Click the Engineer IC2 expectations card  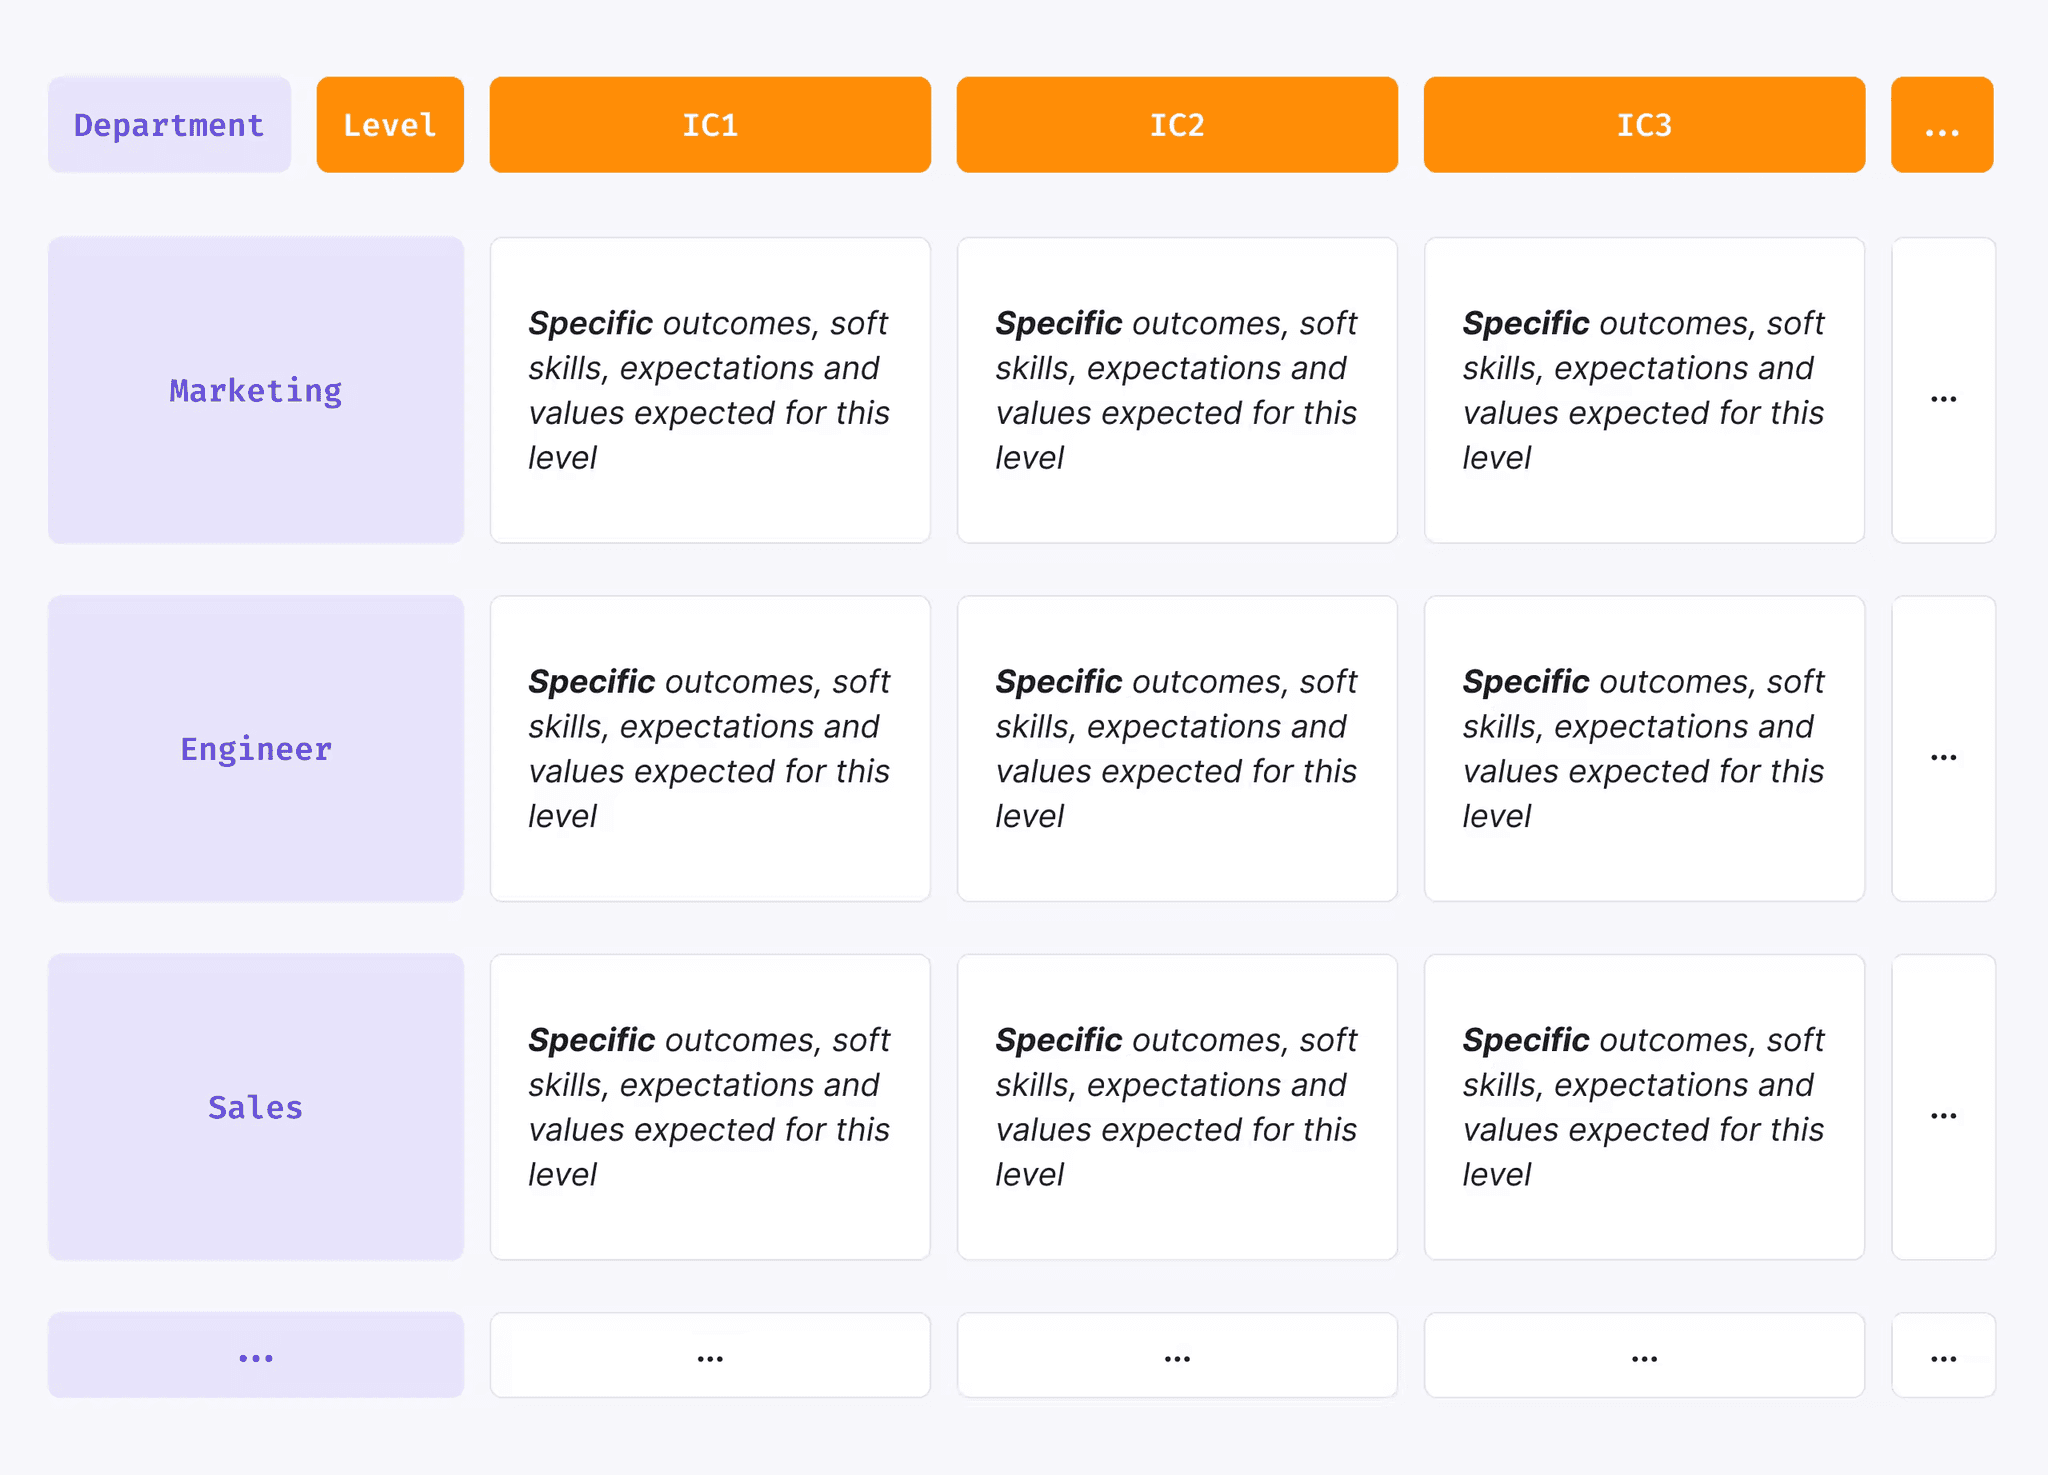pos(1177,749)
